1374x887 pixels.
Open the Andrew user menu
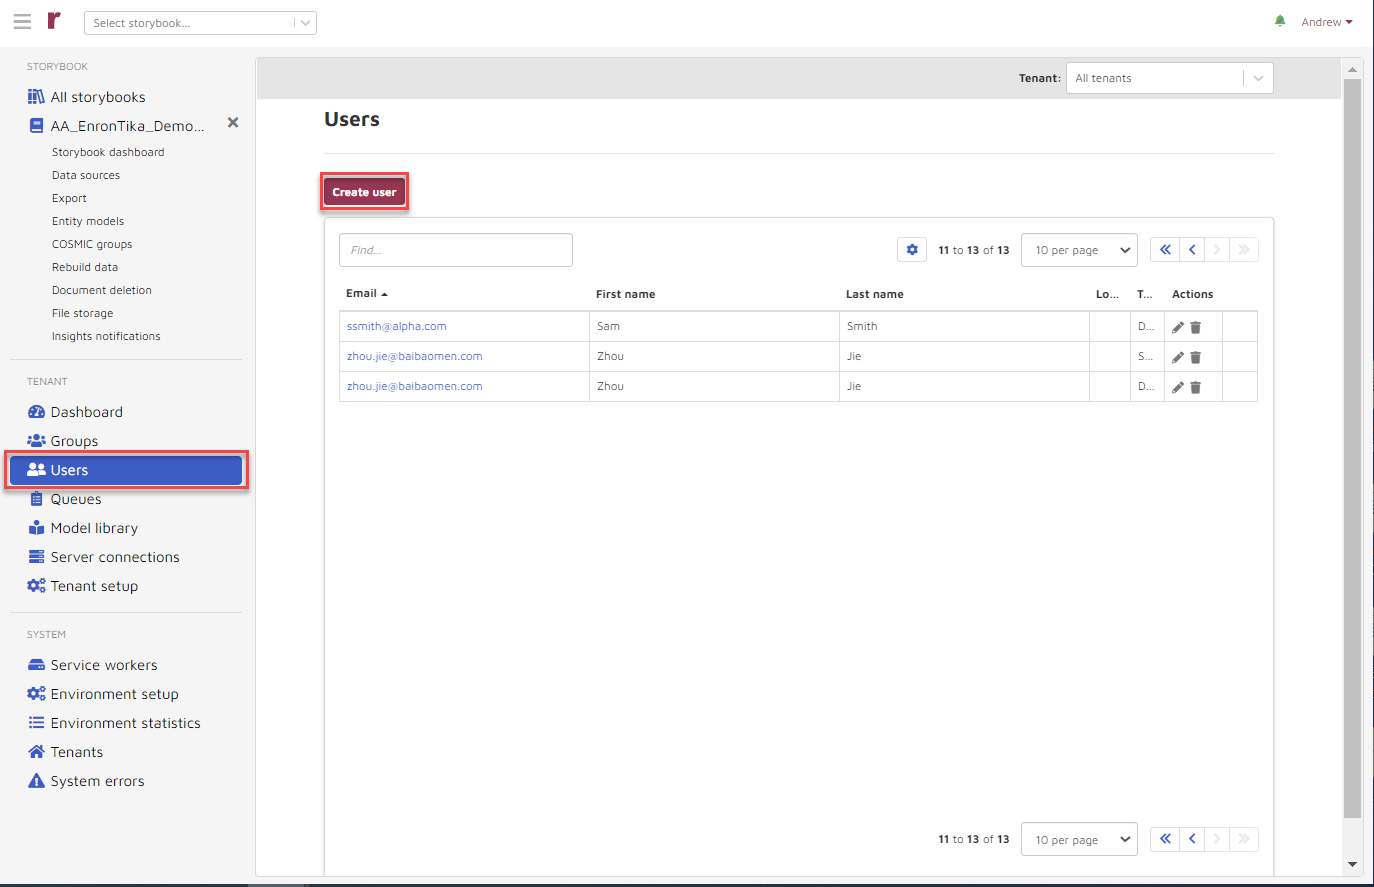[x=1327, y=22]
